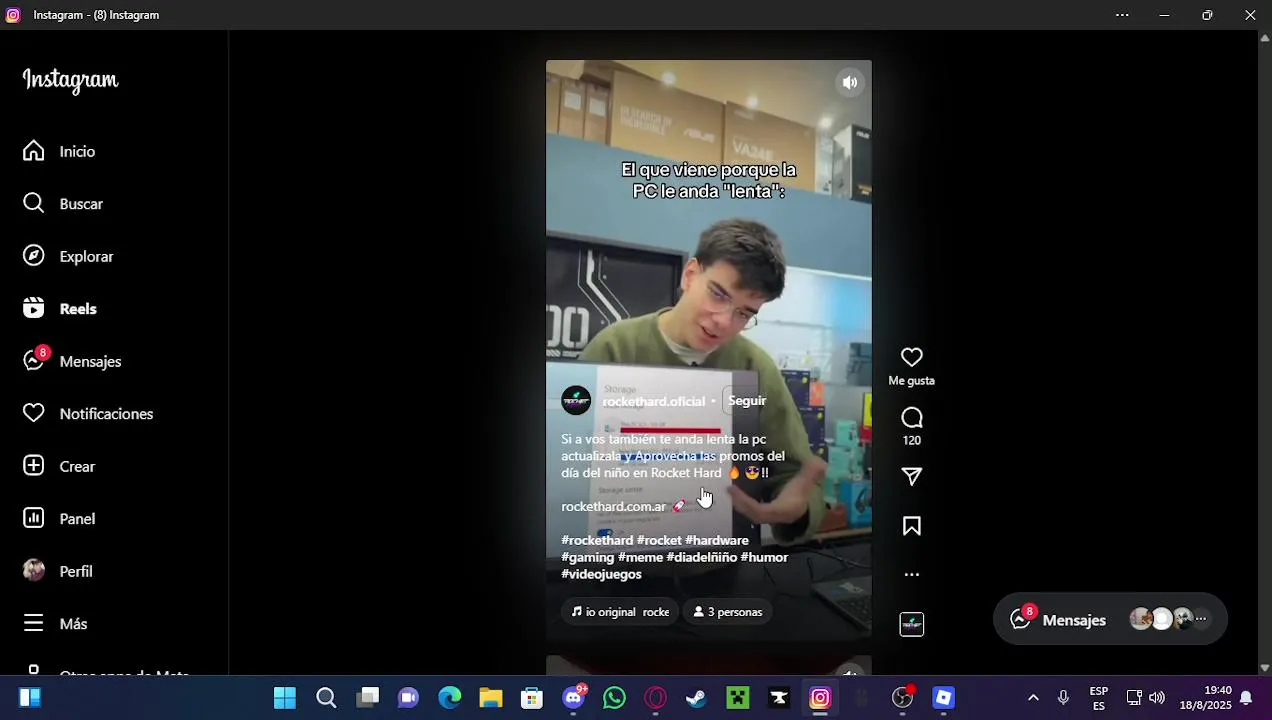Screen dimensions: 1272x720
Task: Click the avatars in the floating Mensajes pill
Action: (x=1168, y=619)
